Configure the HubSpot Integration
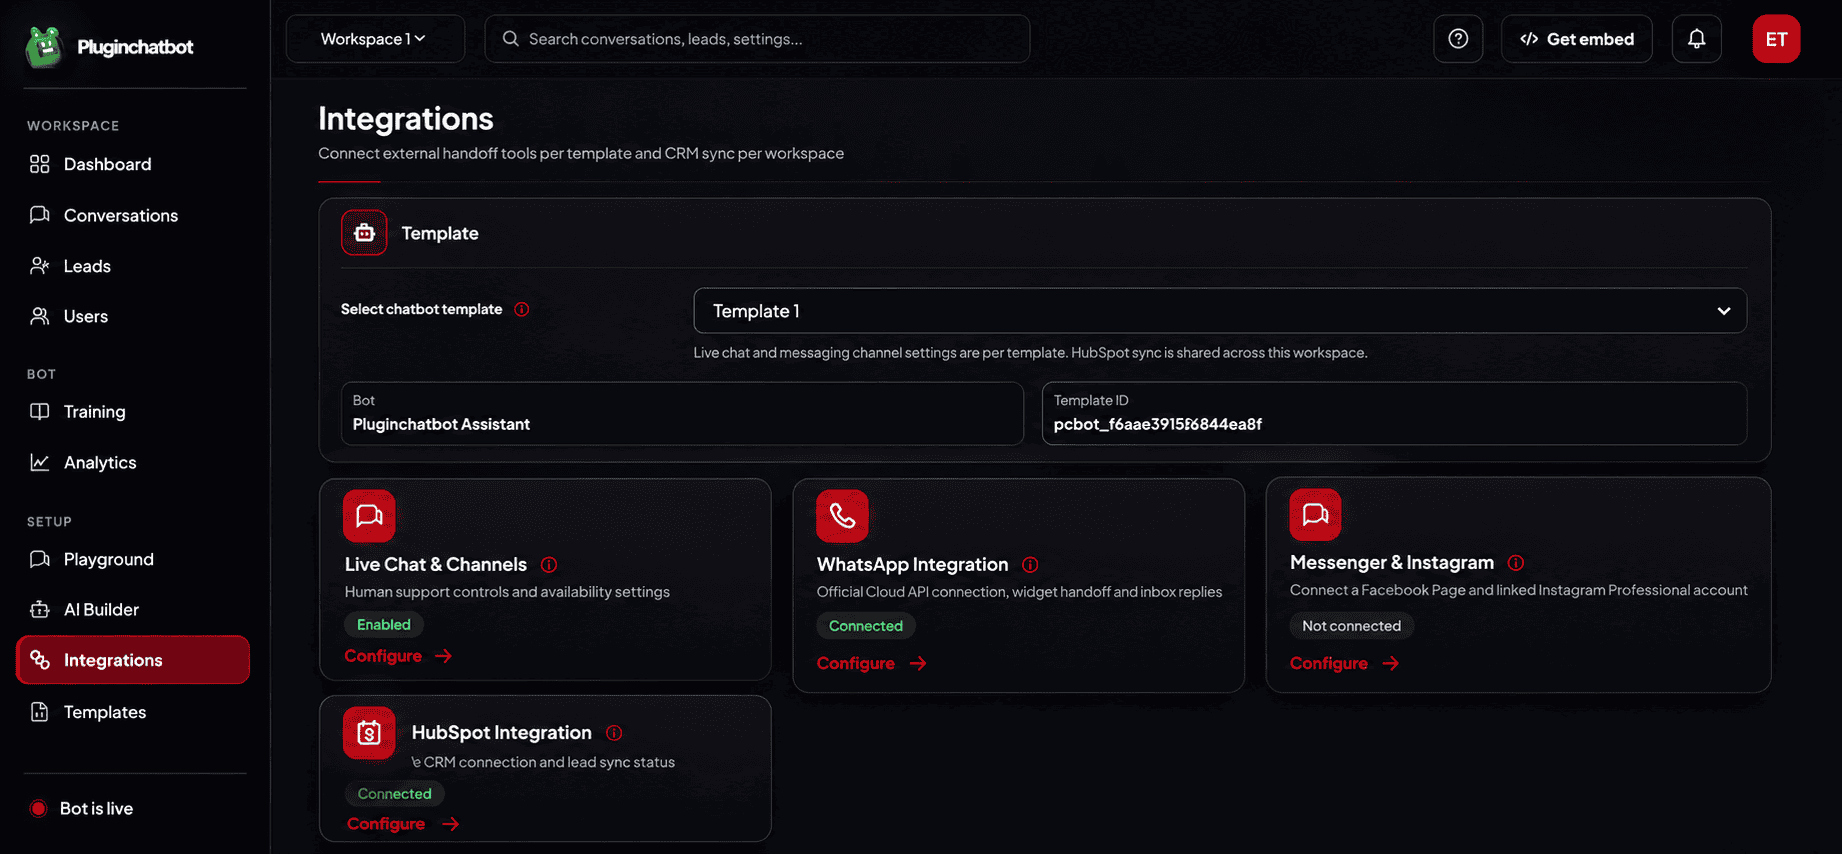 tap(402, 824)
